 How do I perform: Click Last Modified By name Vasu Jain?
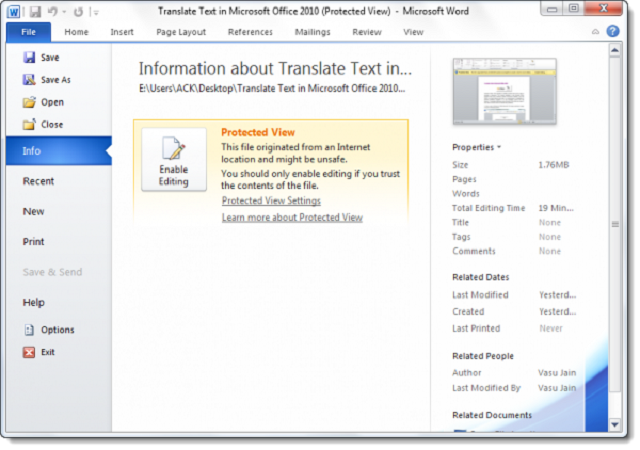(x=557, y=388)
